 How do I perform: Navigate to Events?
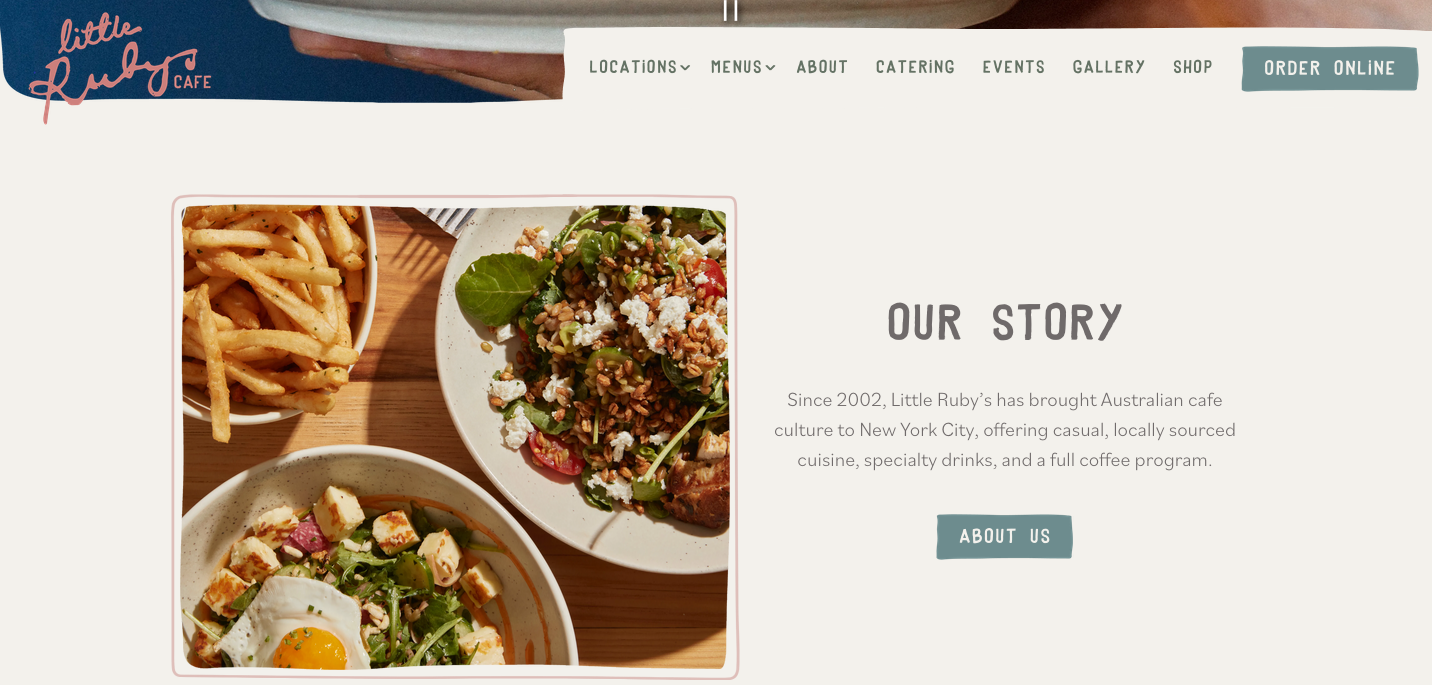[1013, 67]
